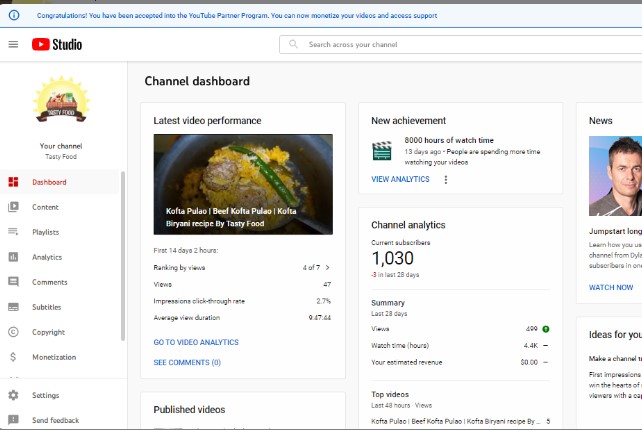
Task: Click the Dashboard grid icon
Action: (x=13, y=182)
